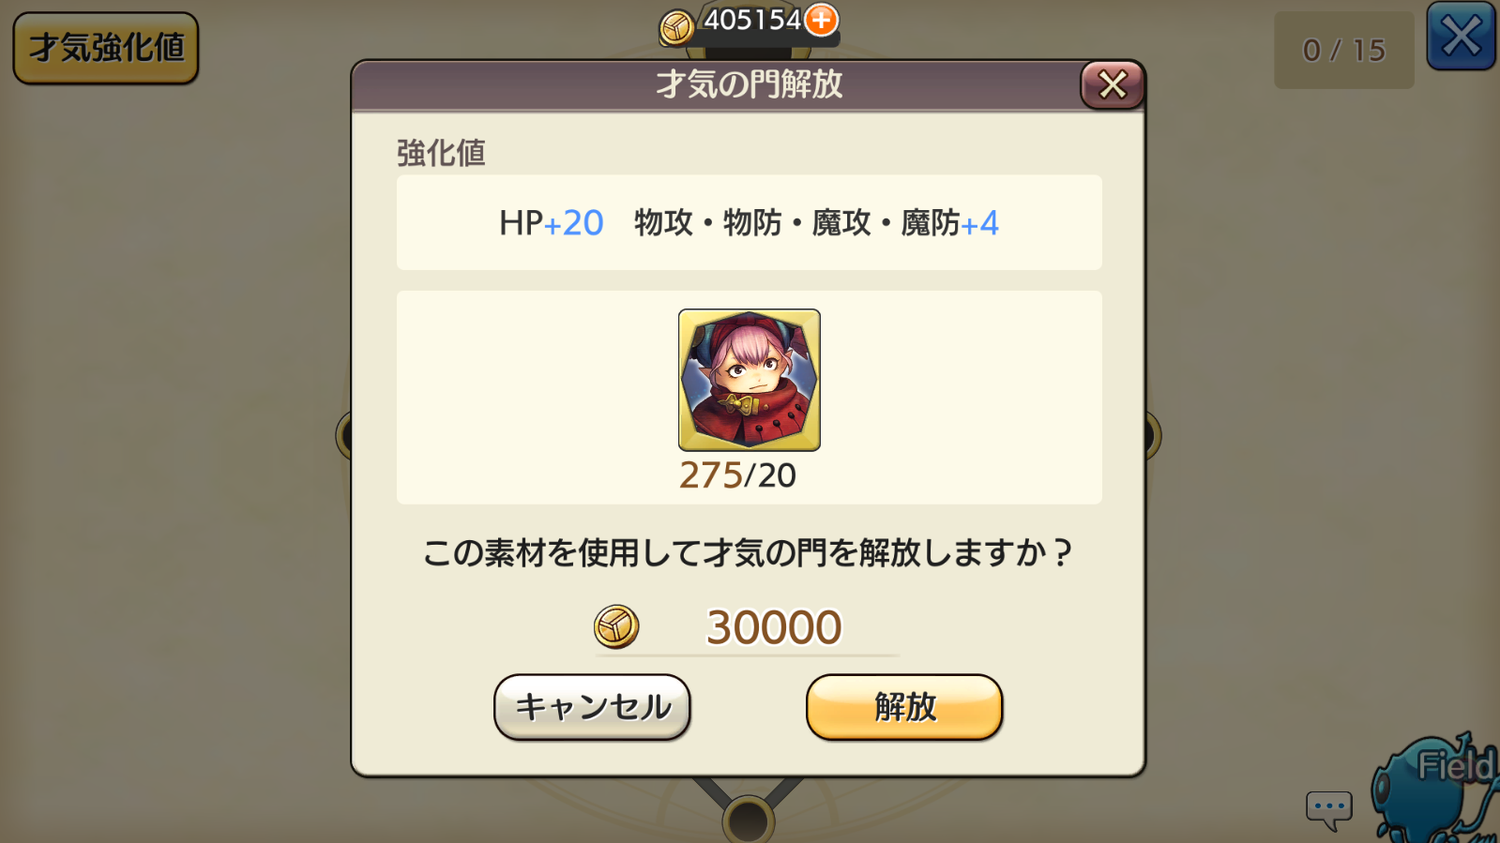The height and width of the screenshot is (843, 1500).
Task: Tap the partially hidden node at dialog's right edge
Action: coord(1152,436)
